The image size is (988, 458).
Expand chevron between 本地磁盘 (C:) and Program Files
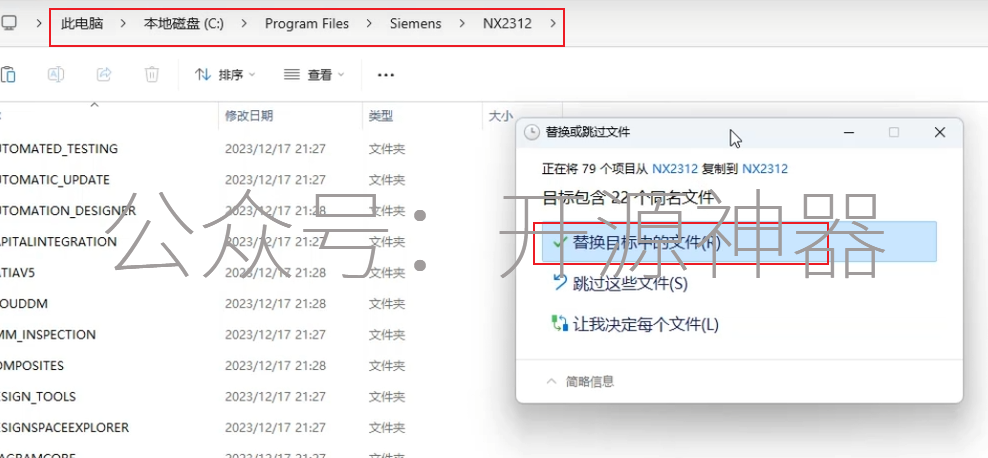coord(244,24)
